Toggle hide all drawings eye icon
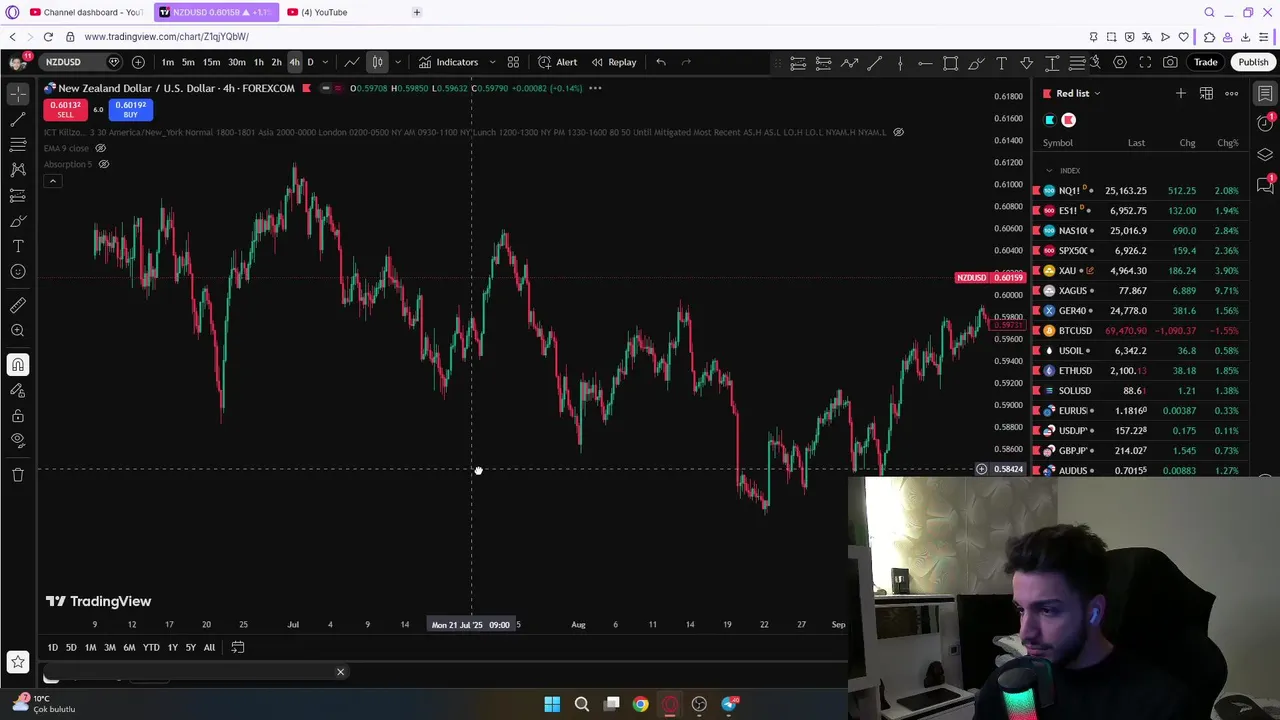Screen dimensions: 1280x720 click(x=18, y=440)
